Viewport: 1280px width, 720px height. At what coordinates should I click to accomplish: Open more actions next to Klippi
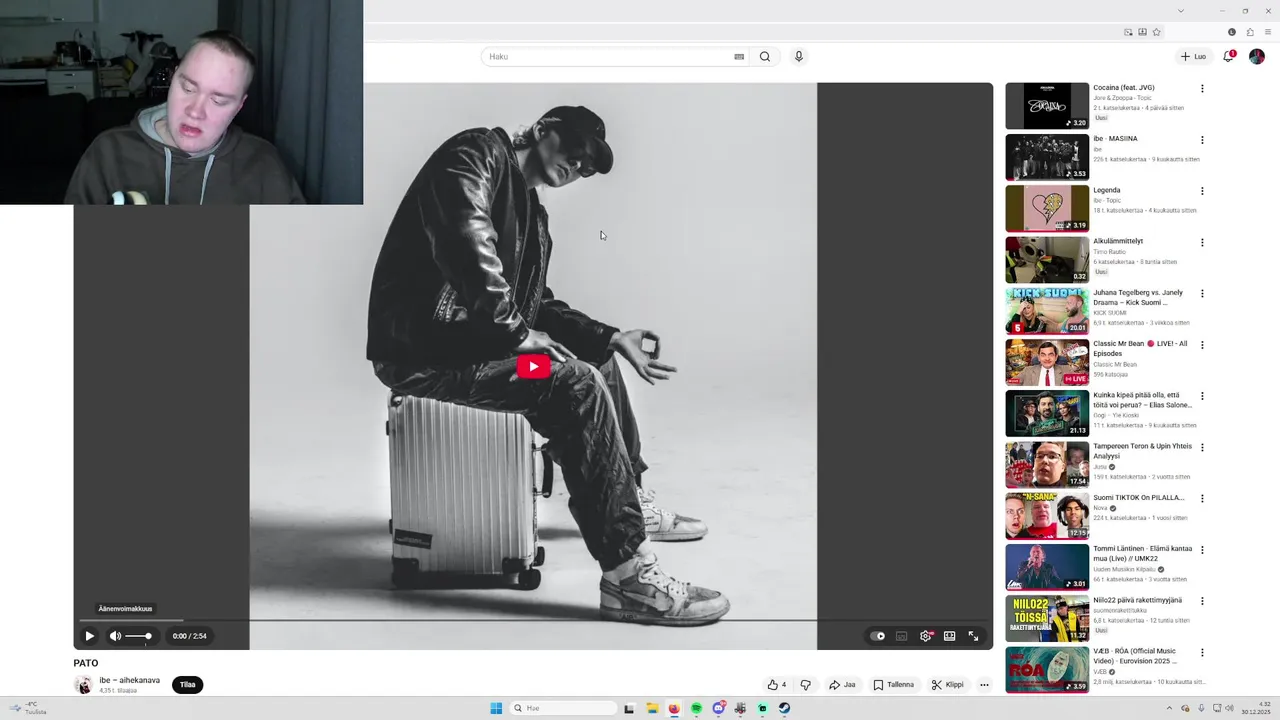click(x=984, y=685)
